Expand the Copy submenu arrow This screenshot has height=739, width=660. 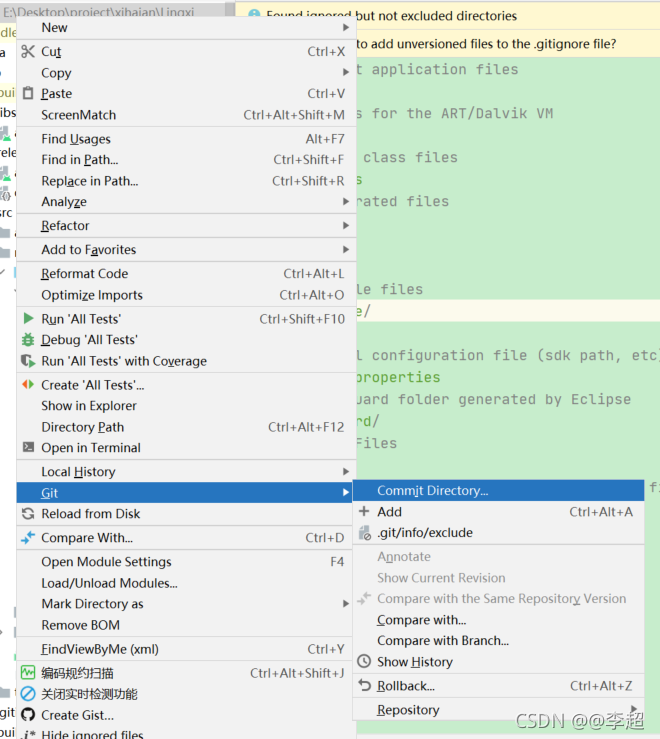tap(346, 72)
